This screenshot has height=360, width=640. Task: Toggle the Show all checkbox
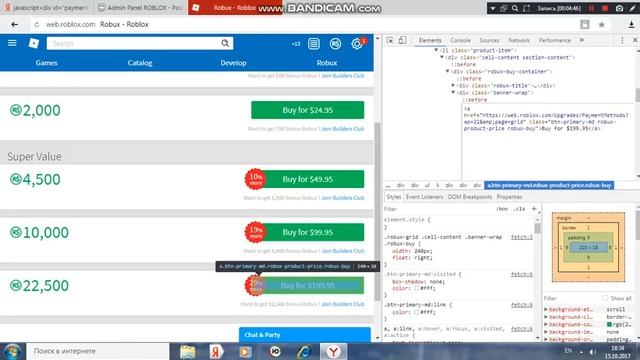(x=605, y=298)
